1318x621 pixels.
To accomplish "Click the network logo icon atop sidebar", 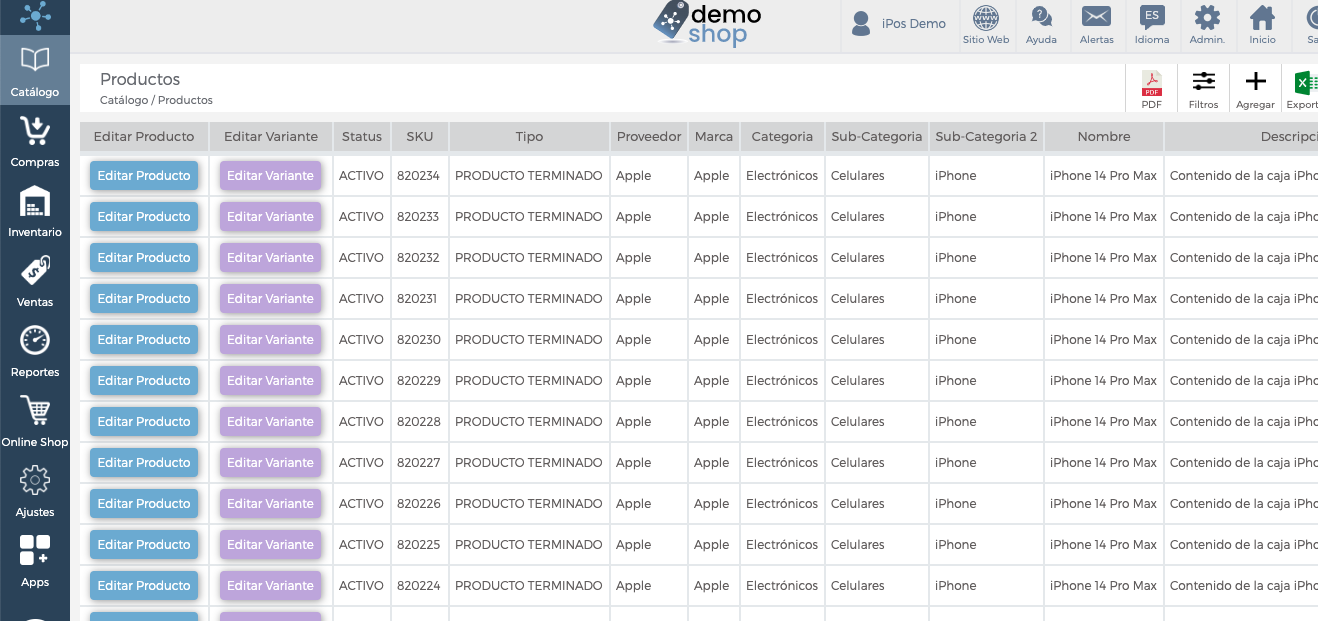I will click(35, 16).
